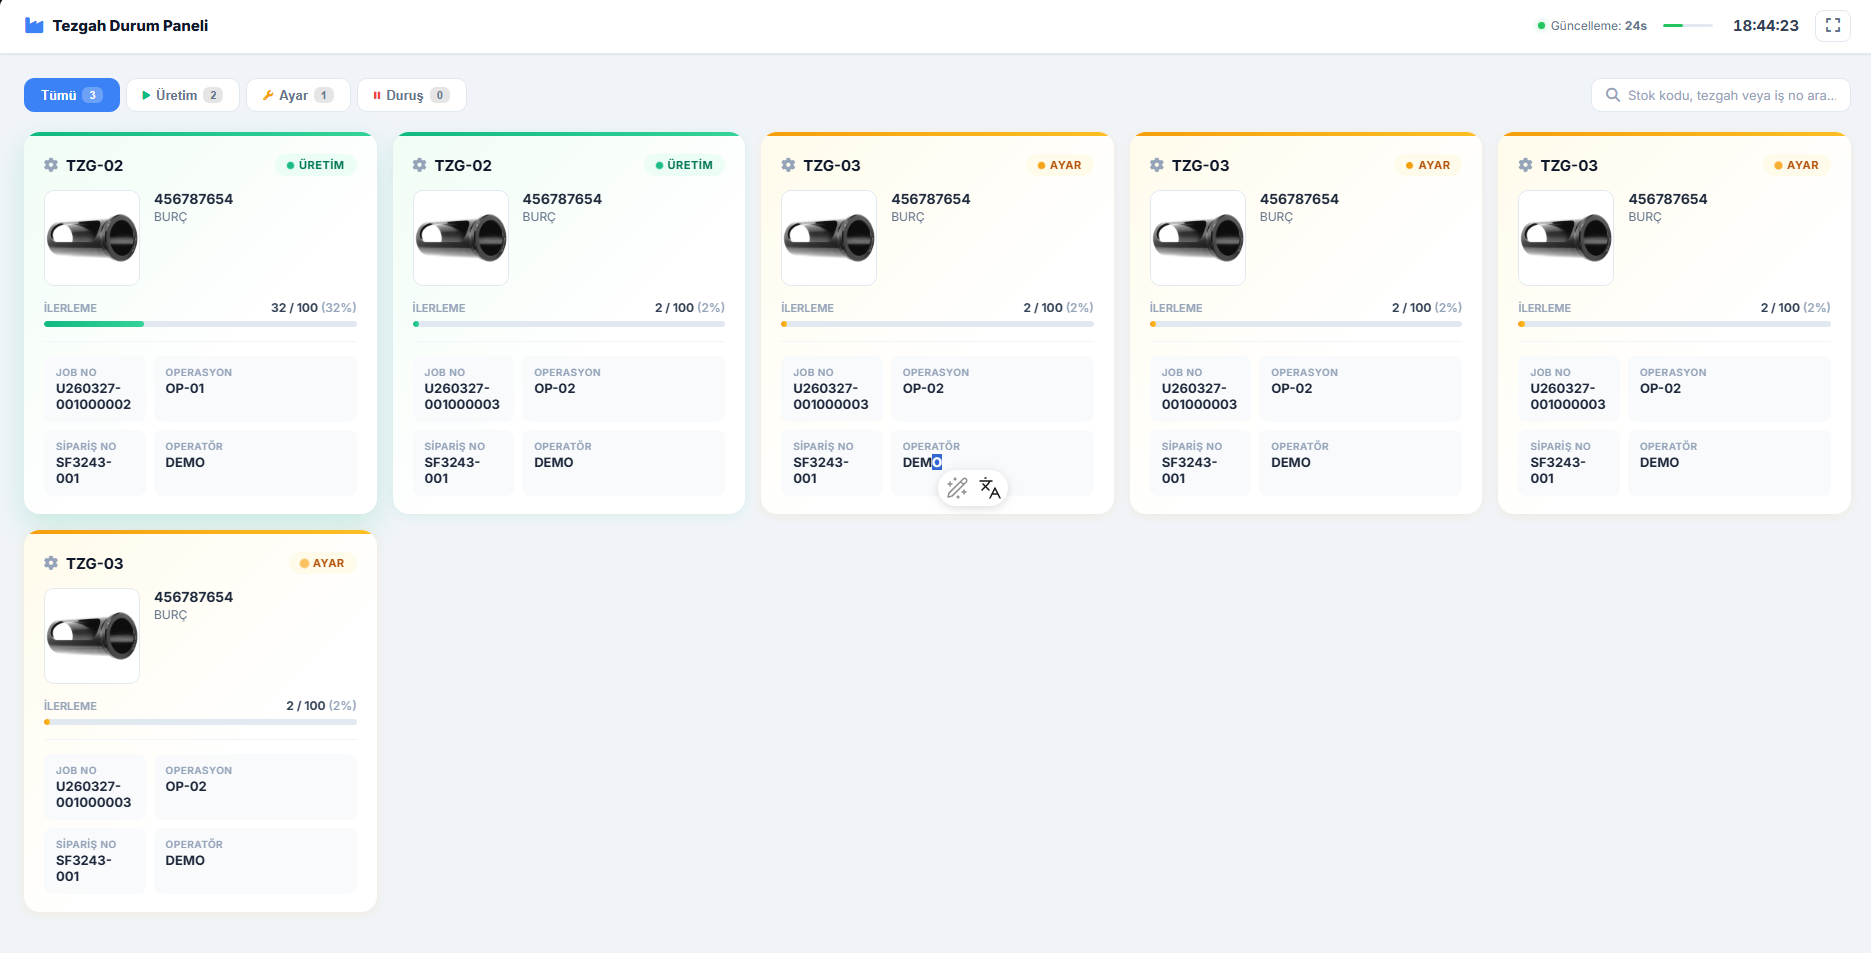Screen dimensions: 1871x953
Task: Click the translate icon in floating popup
Action: [990, 488]
